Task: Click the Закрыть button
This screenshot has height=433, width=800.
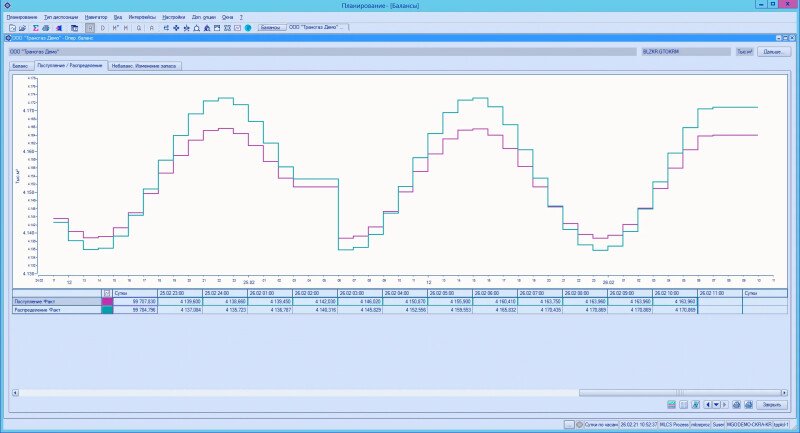Action: click(x=770, y=405)
